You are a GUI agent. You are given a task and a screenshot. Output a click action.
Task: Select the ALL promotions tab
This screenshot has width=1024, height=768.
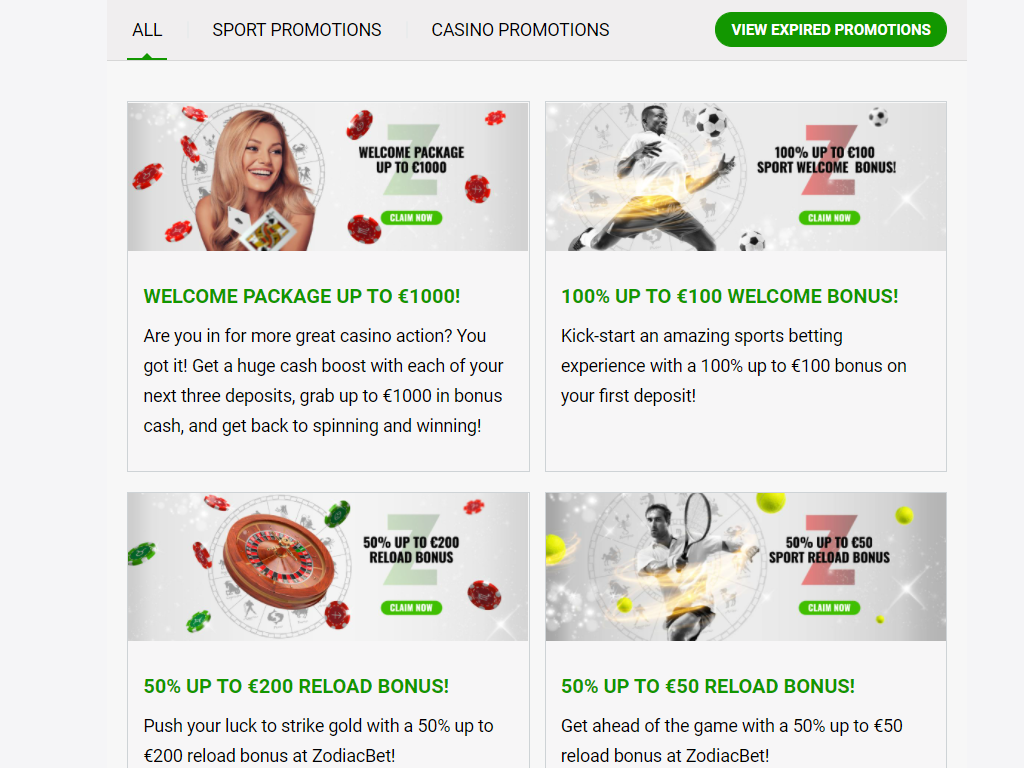147,30
